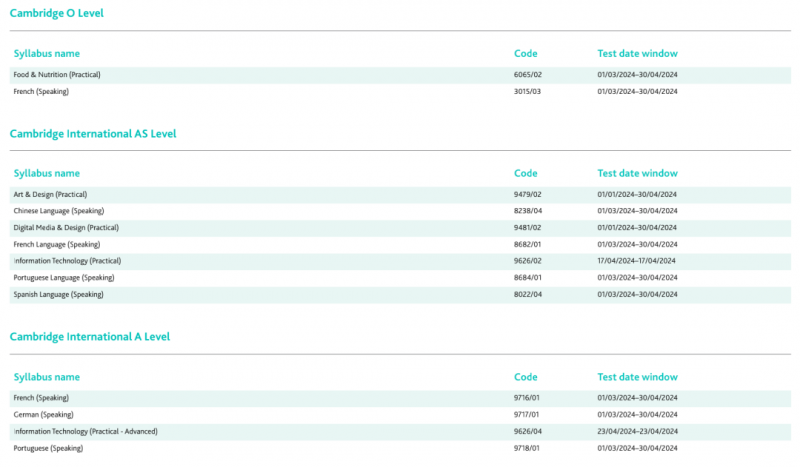Click the Art & Design (Practical) syllabus

(50, 194)
